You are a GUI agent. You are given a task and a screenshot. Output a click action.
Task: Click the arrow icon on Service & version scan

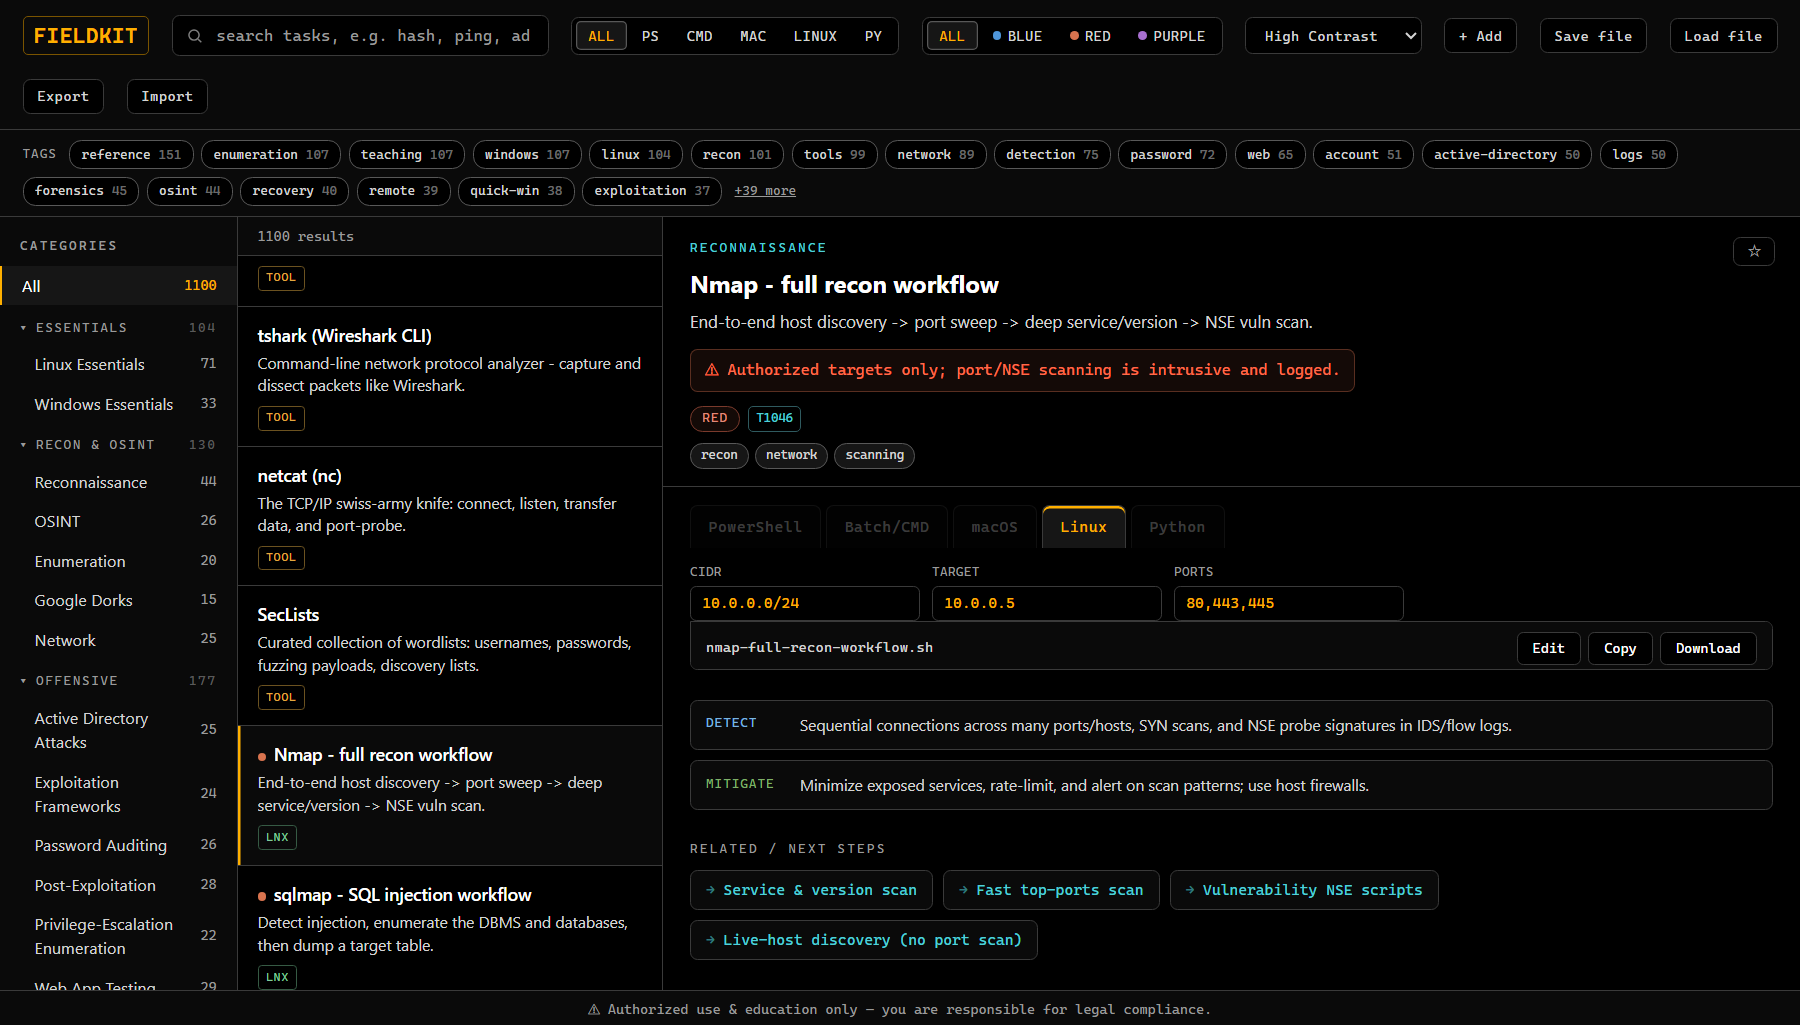tap(710, 890)
